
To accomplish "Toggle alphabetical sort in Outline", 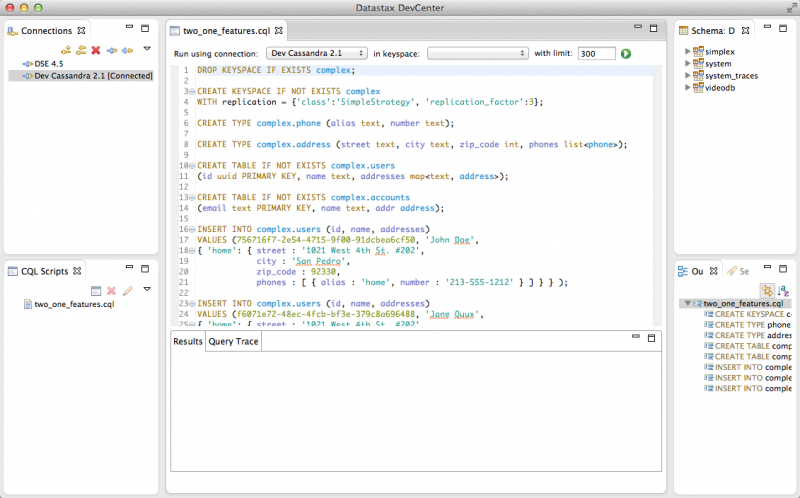I will (783, 291).
